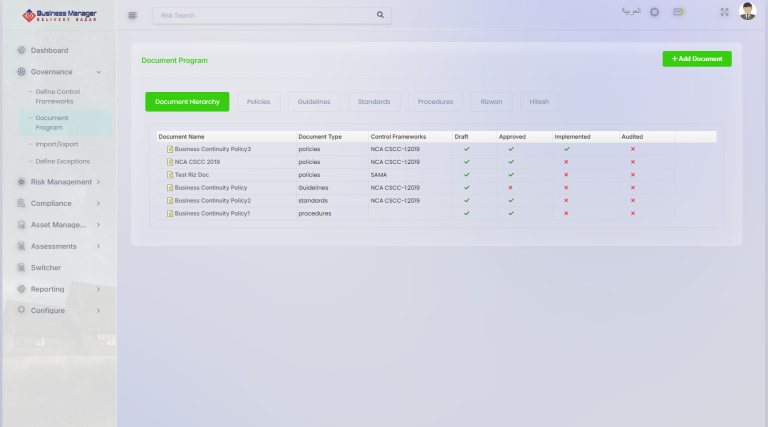Open the mail notifications icon
The width and height of the screenshot is (768, 427).
679,12
